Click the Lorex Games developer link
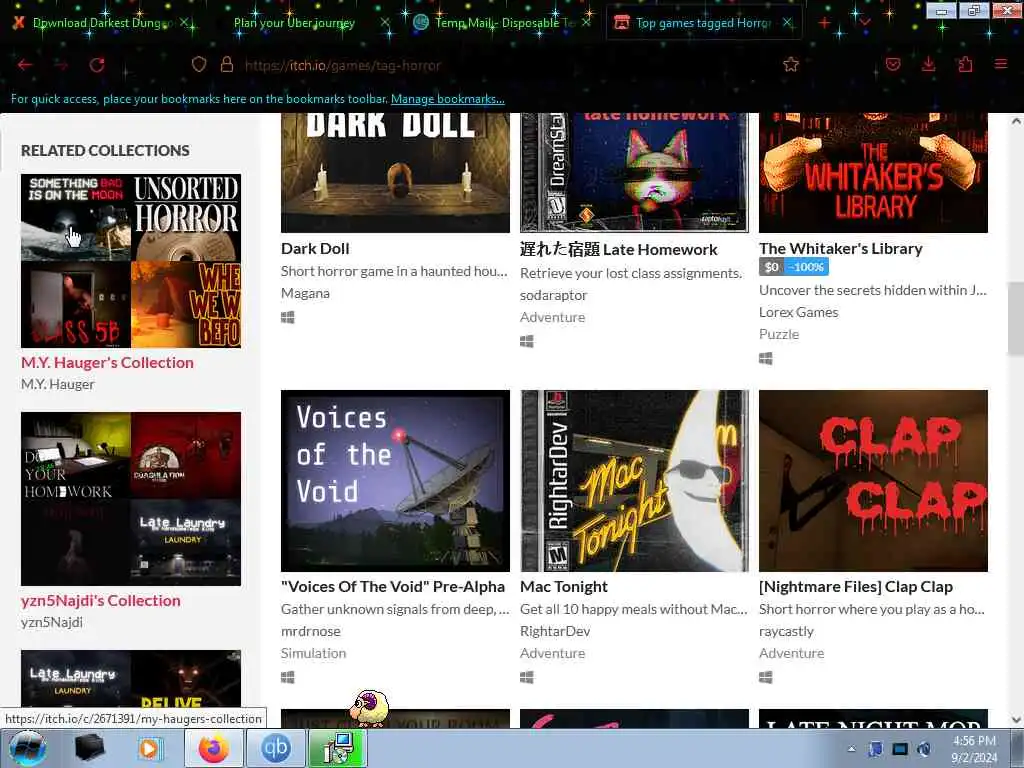 tap(798, 312)
